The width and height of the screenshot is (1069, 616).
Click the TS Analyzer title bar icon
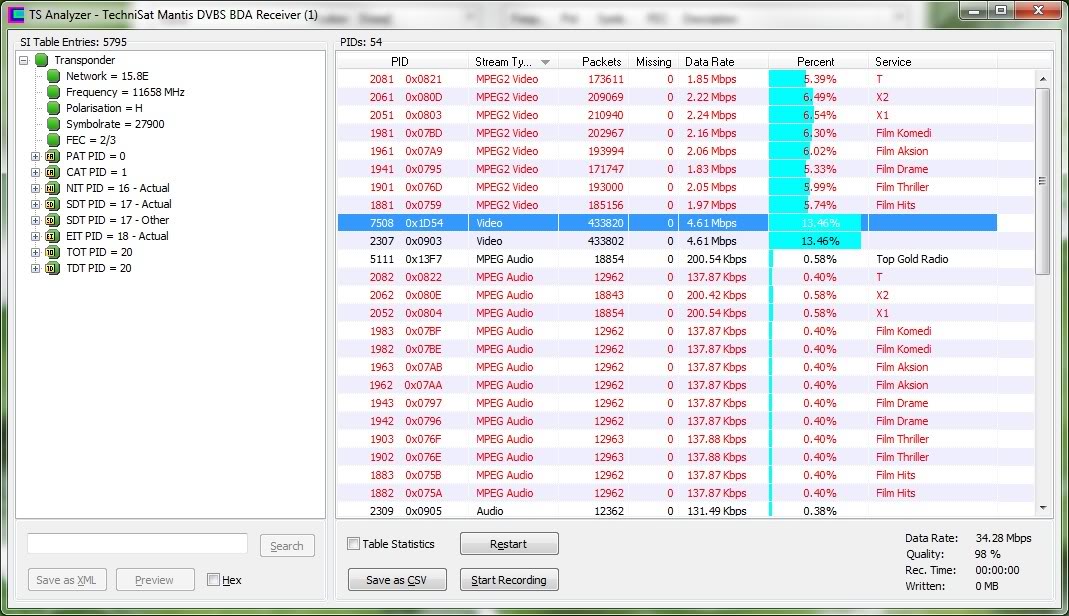click(15, 15)
